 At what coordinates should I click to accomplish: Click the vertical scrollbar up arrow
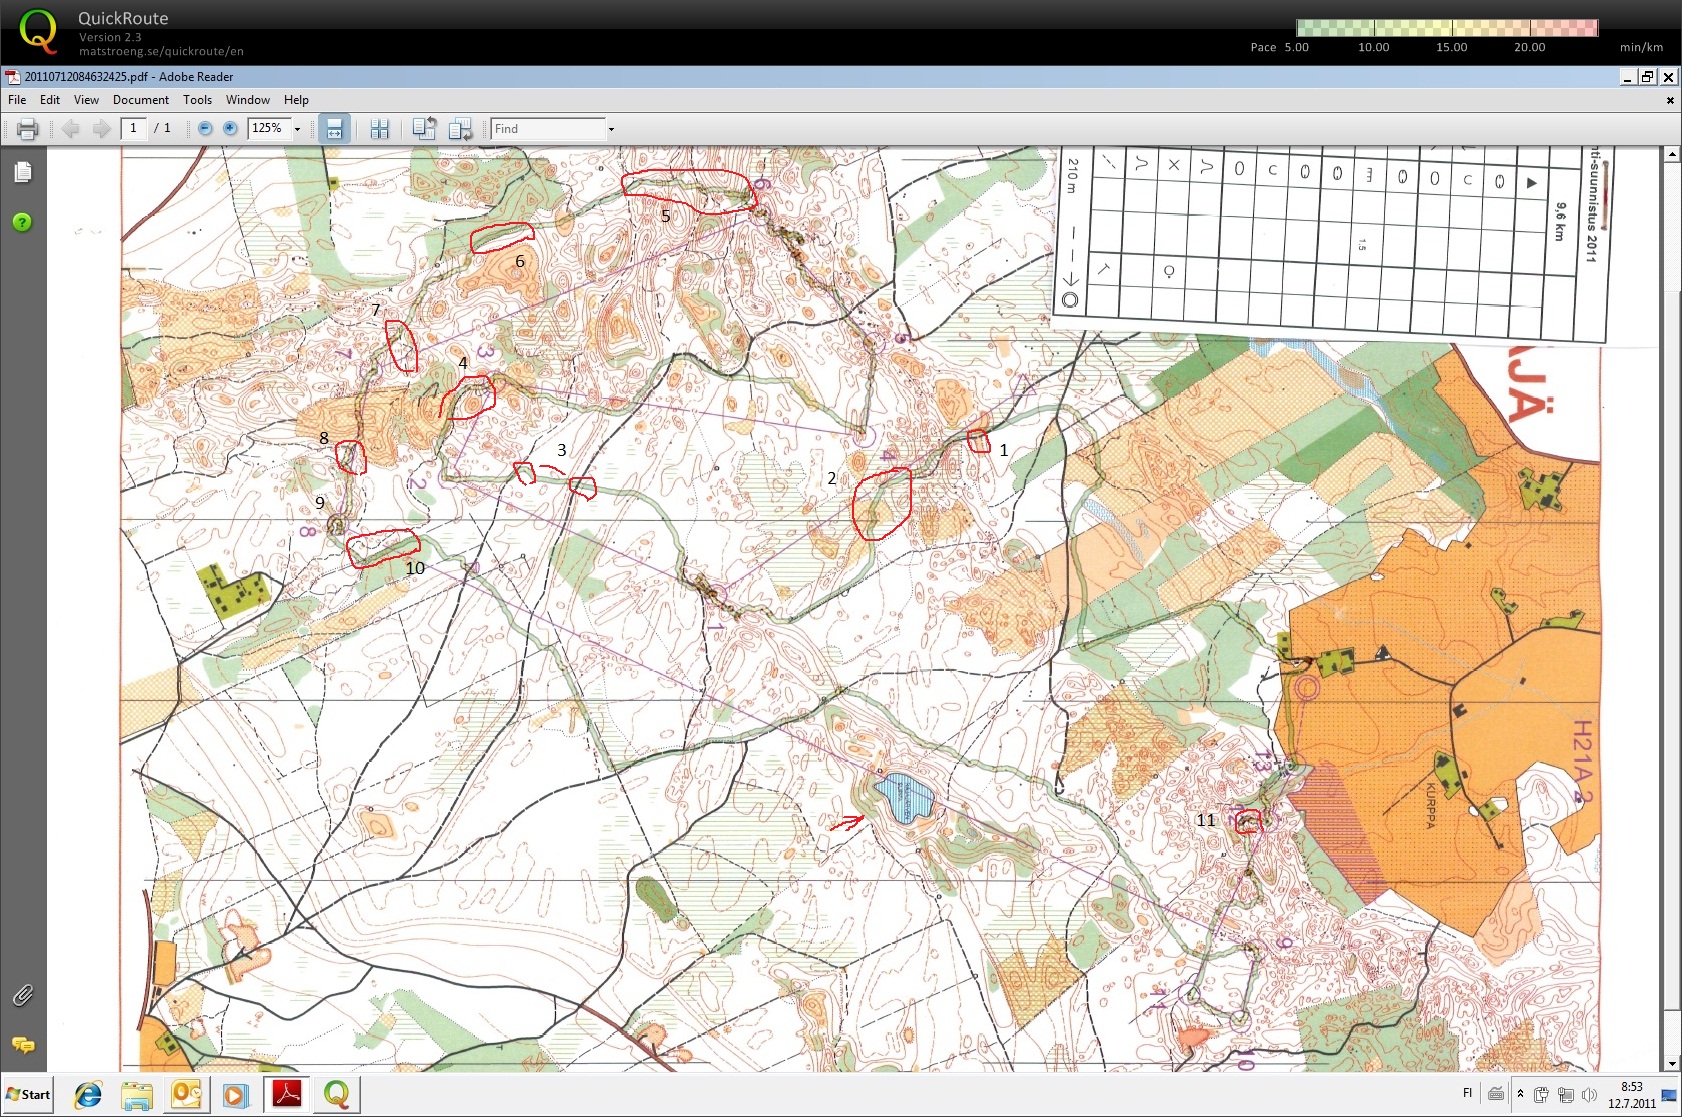point(1672,154)
